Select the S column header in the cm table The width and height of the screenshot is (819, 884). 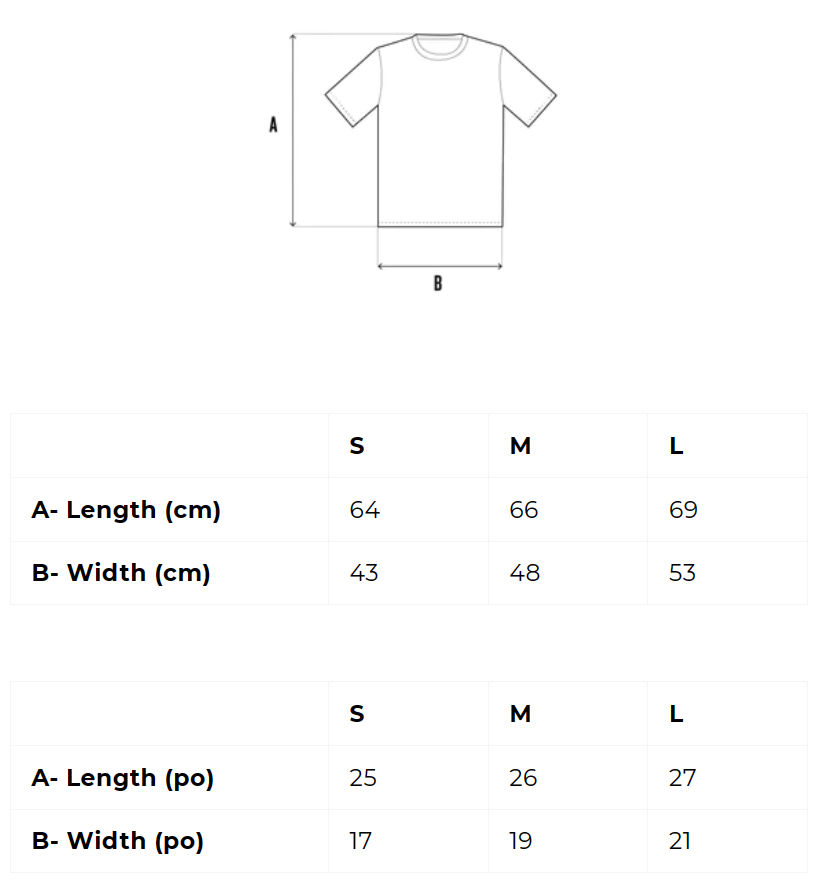point(357,446)
